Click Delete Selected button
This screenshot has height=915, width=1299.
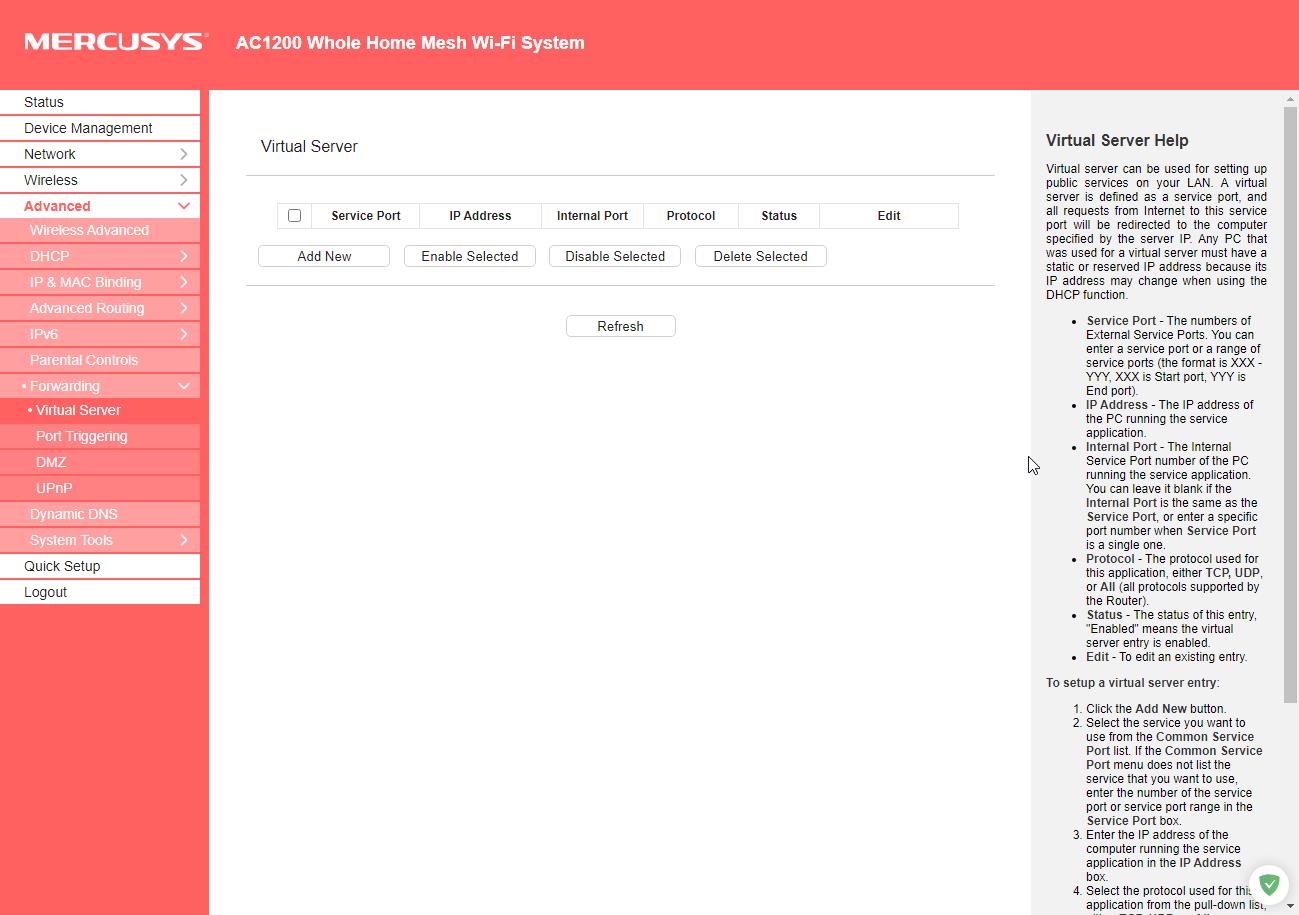click(760, 256)
